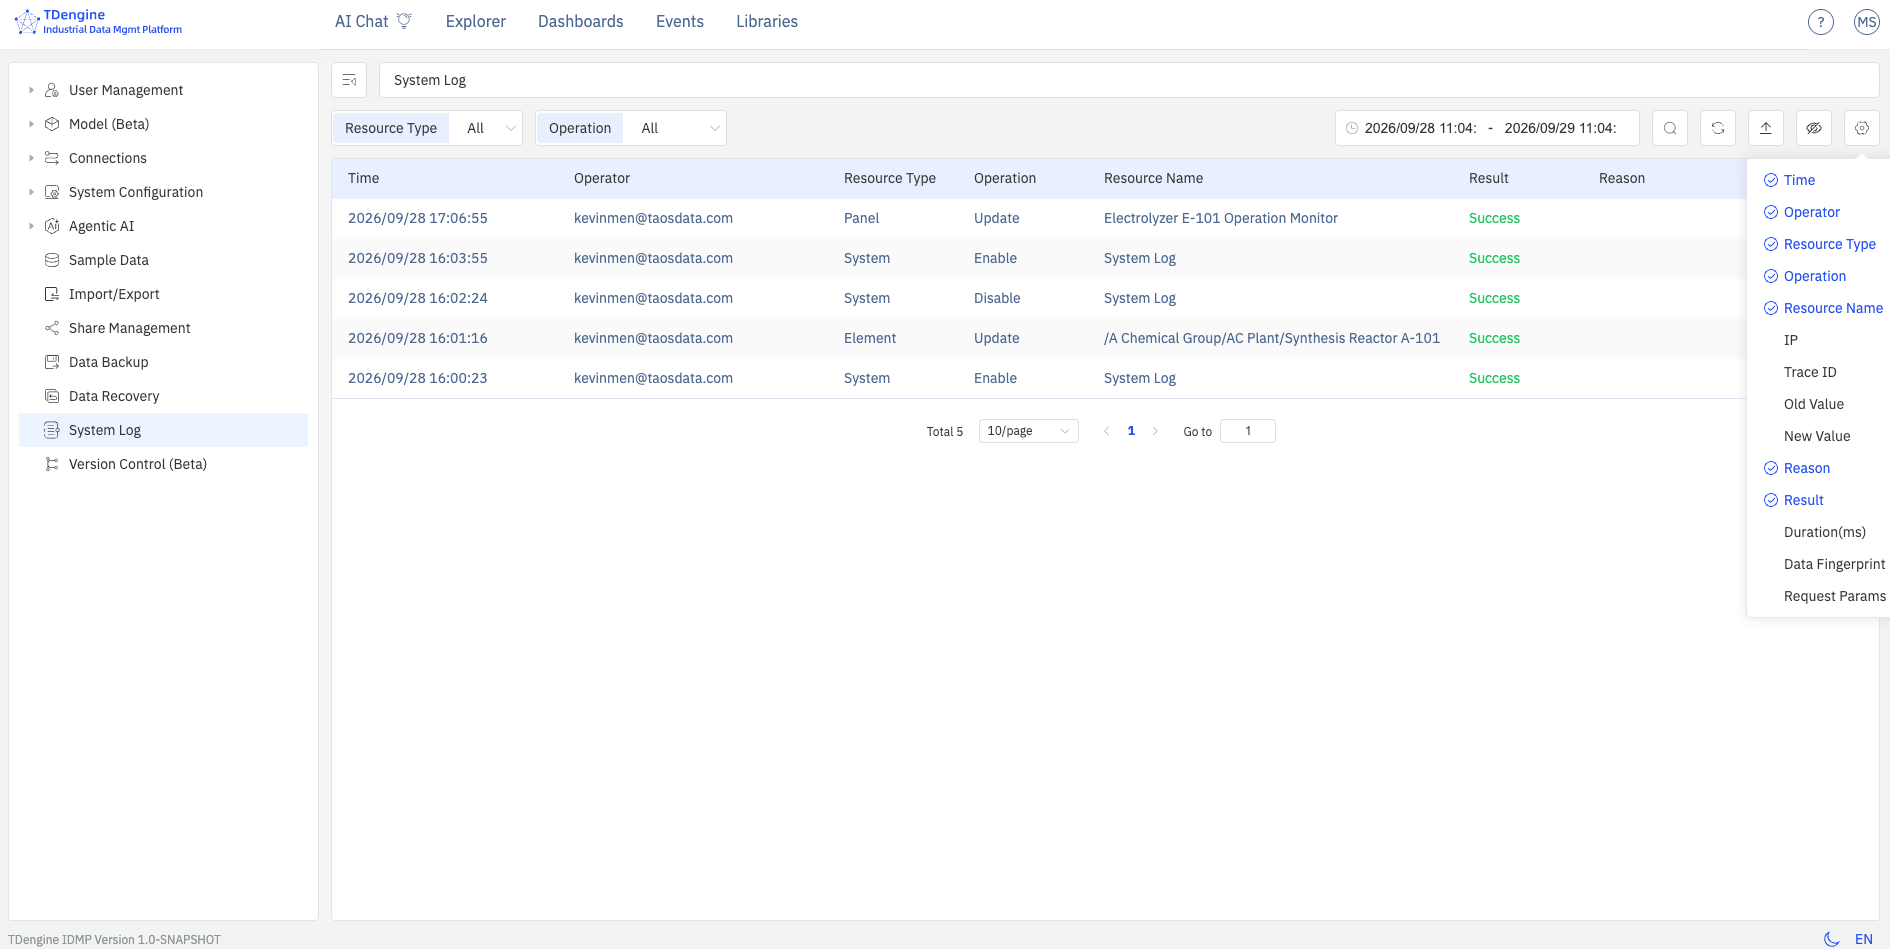Select page 1 in pagination
This screenshot has width=1890, height=949.
(1131, 431)
